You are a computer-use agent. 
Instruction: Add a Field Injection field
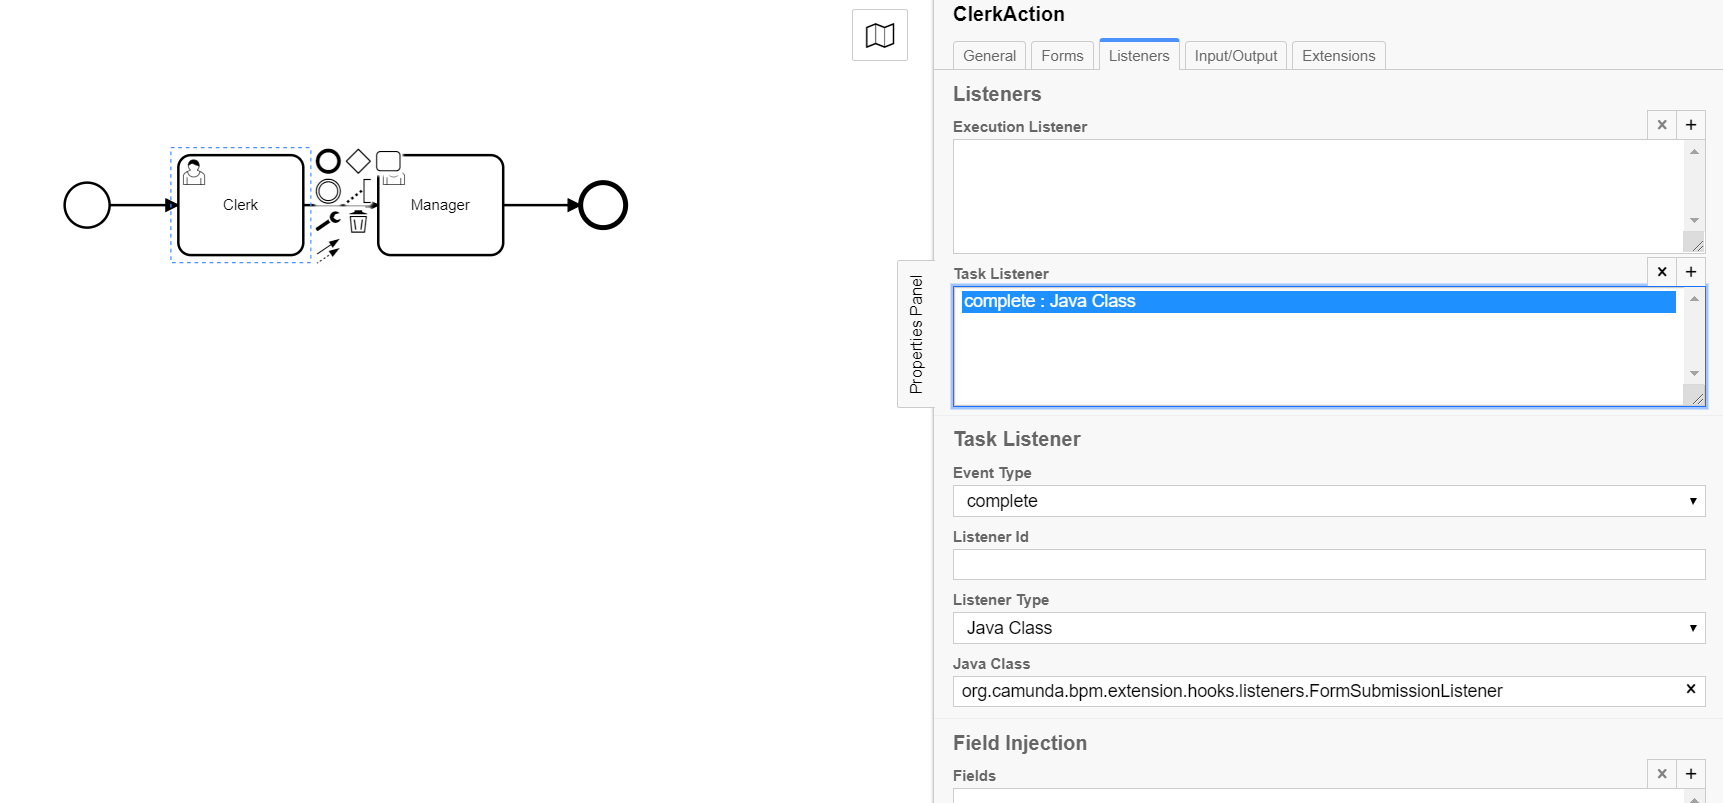pyautogui.click(x=1691, y=774)
